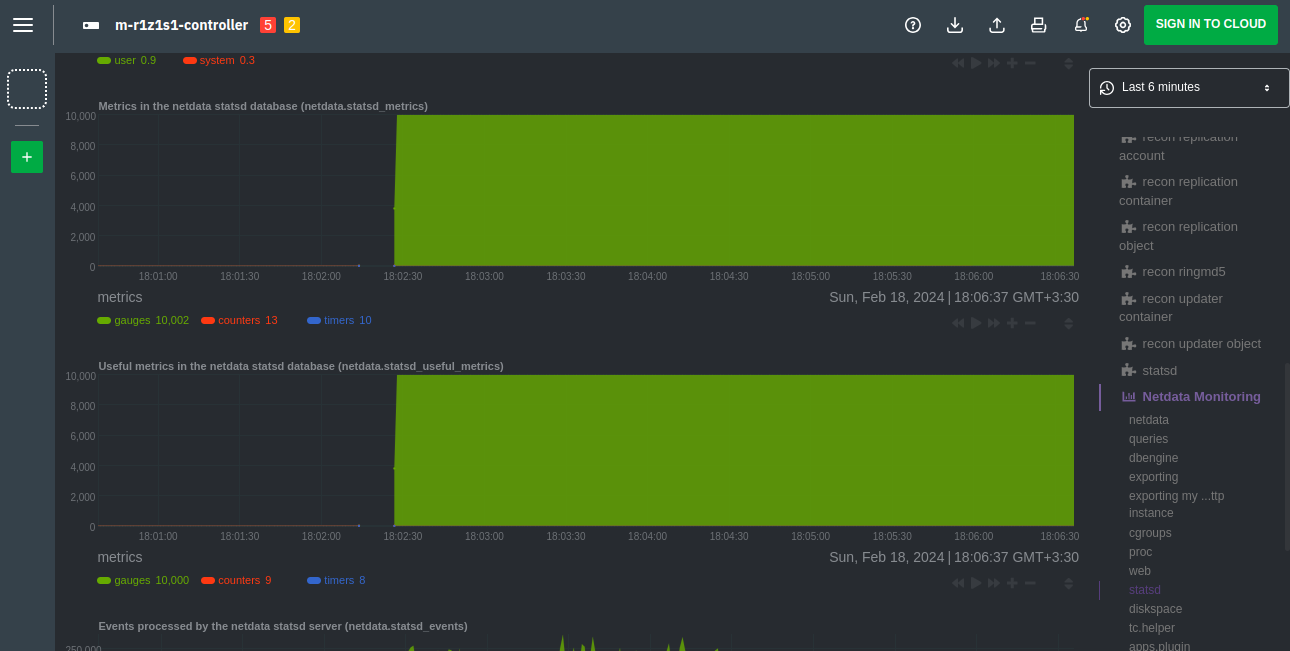Screen dimensions: 1290x651
Task: Expand the Netdata Monitoring section
Action: click(1200, 397)
